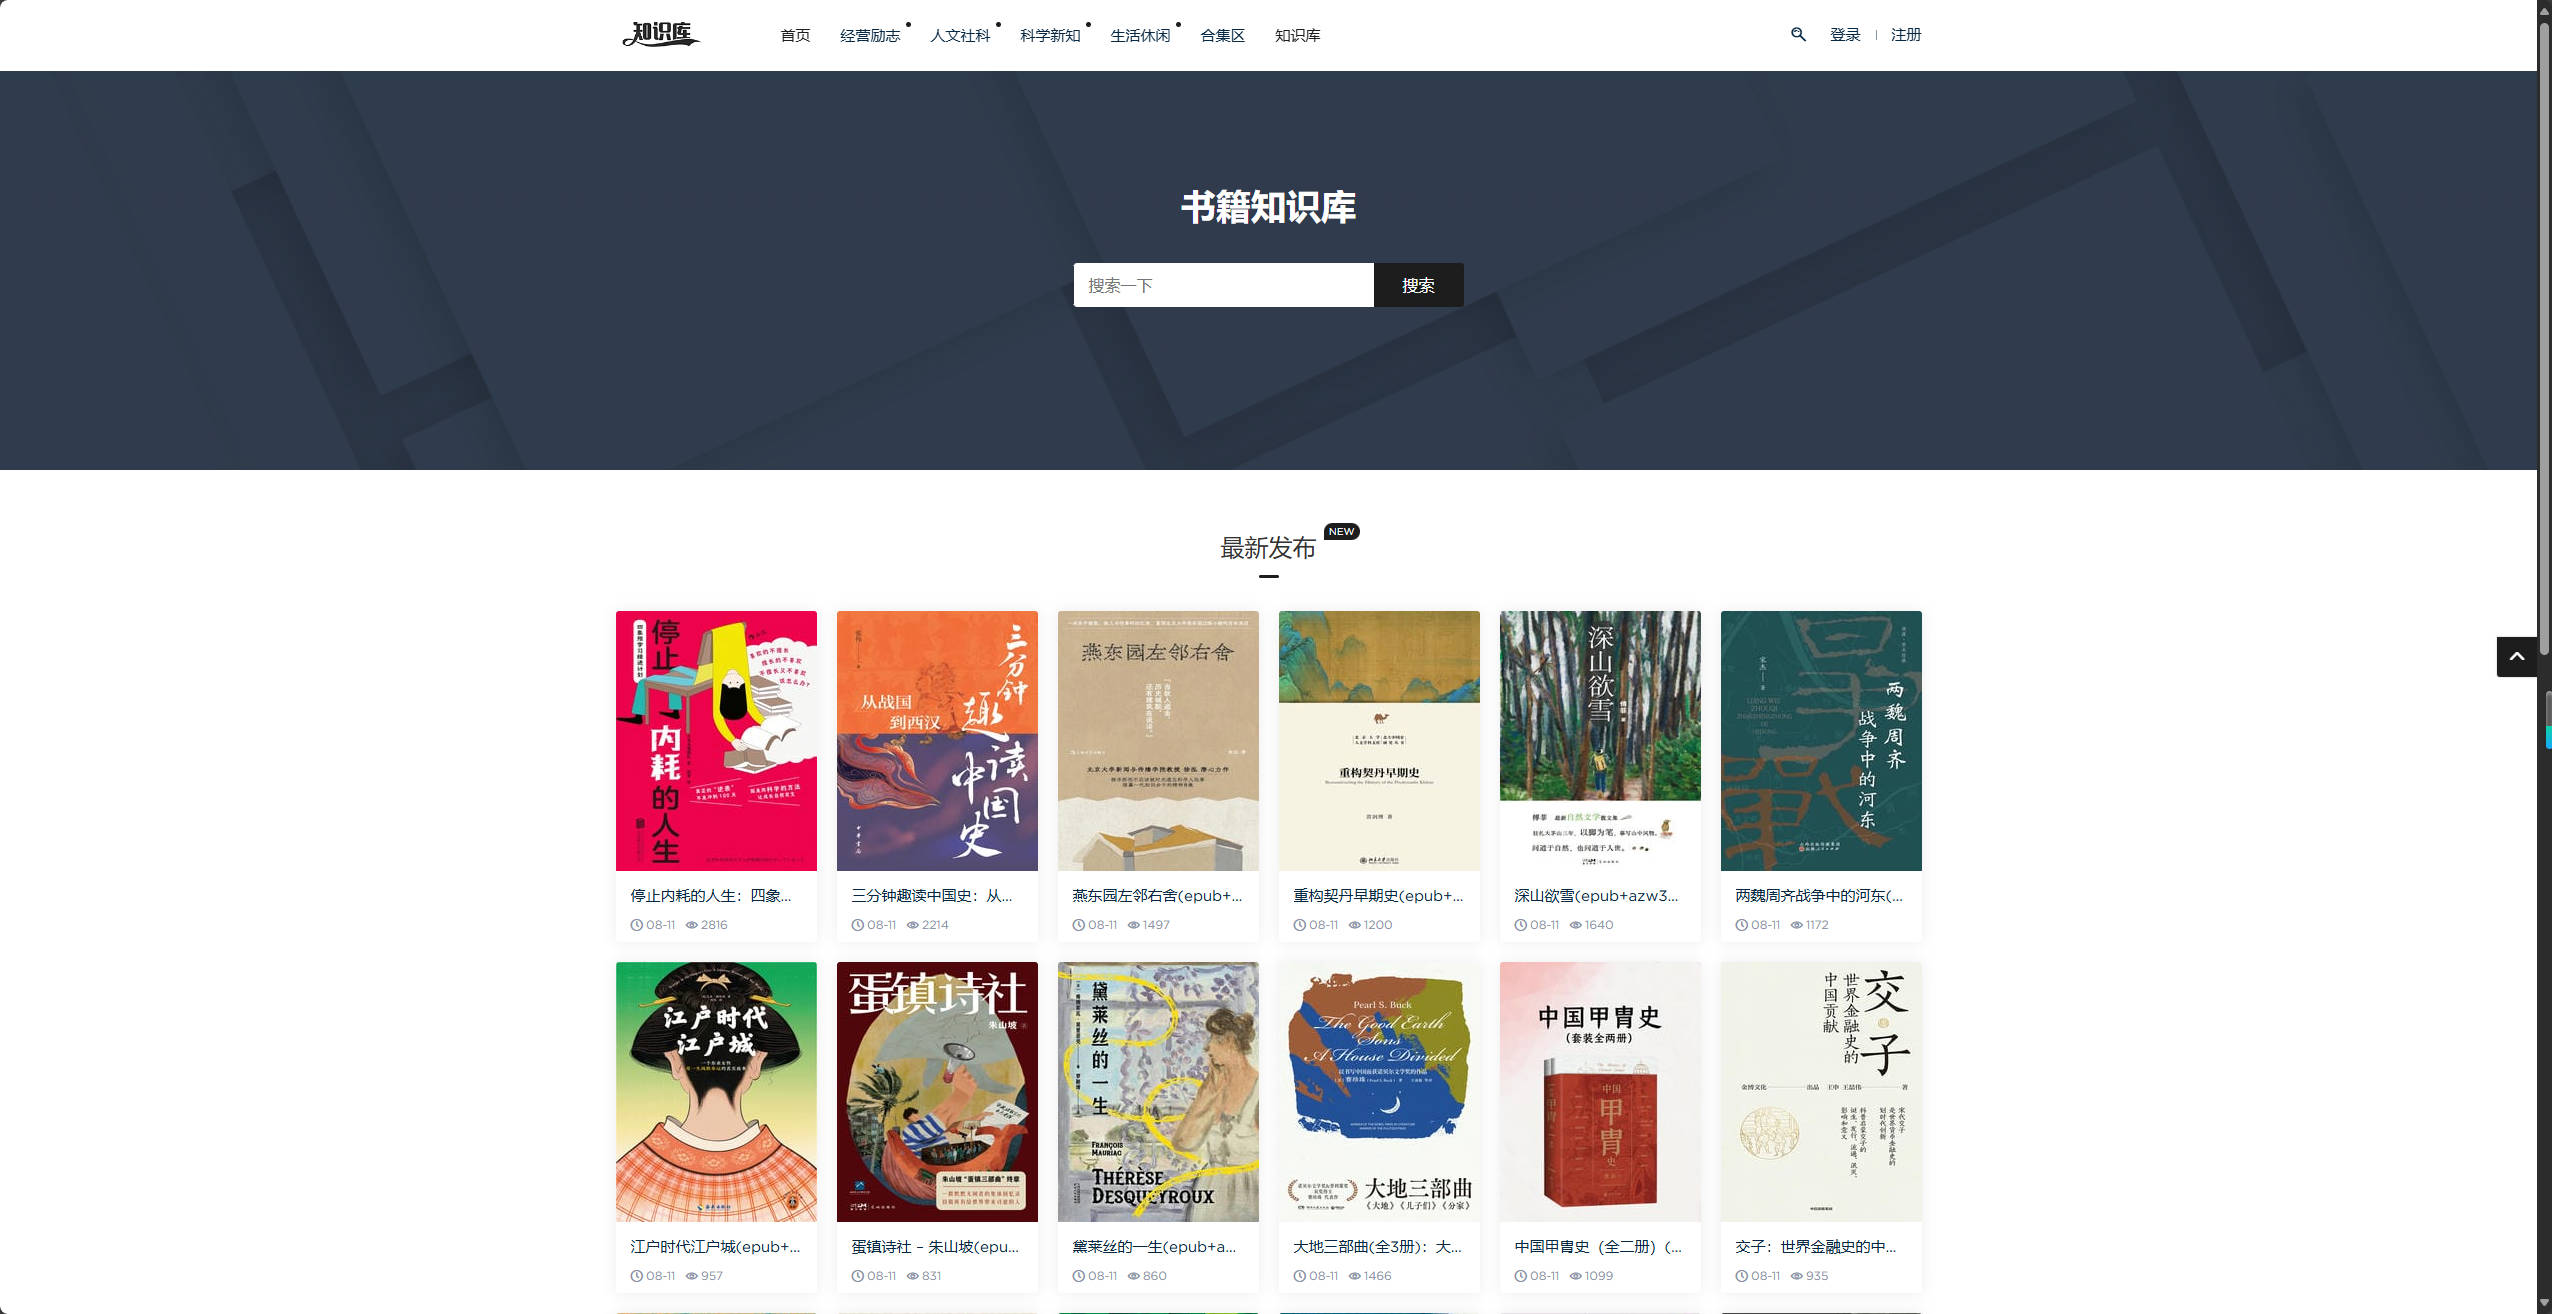The height and width of the screenshot is (1314, 2552).
Task: Click eye icon under 中国甲胄史
Action: [1575, 1276]
